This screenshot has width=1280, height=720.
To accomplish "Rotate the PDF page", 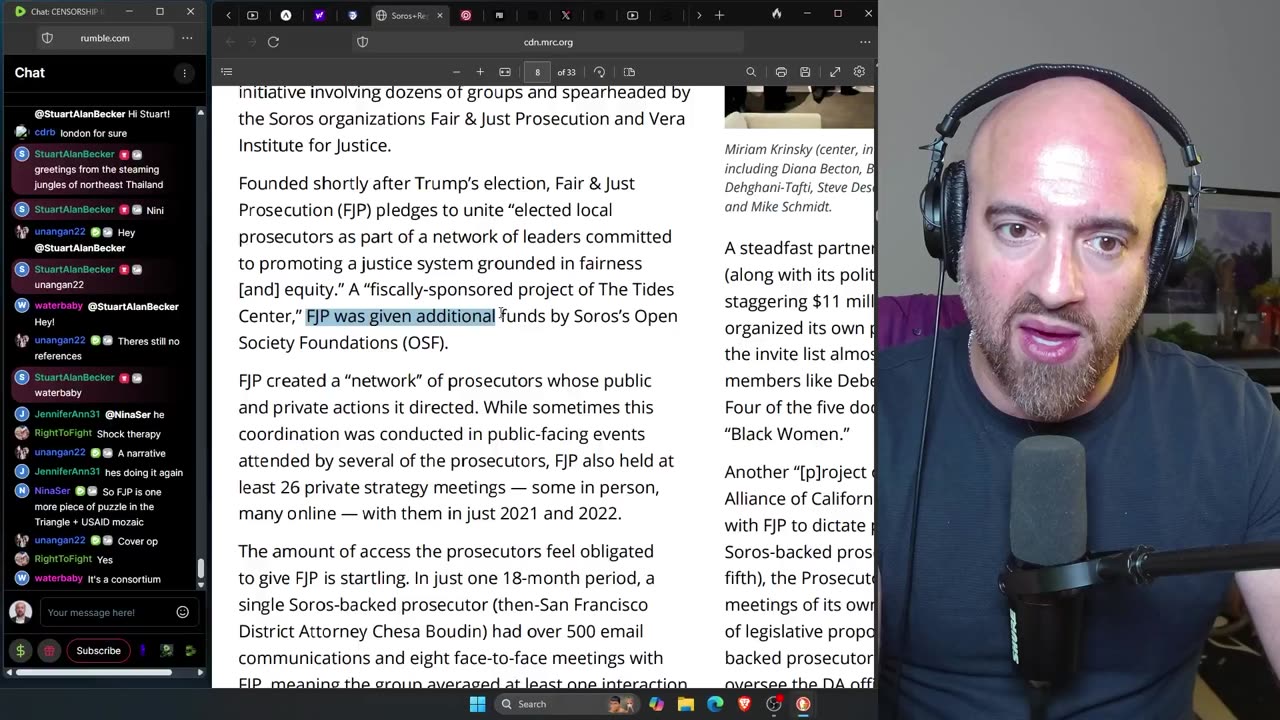I will coord(599,72).
